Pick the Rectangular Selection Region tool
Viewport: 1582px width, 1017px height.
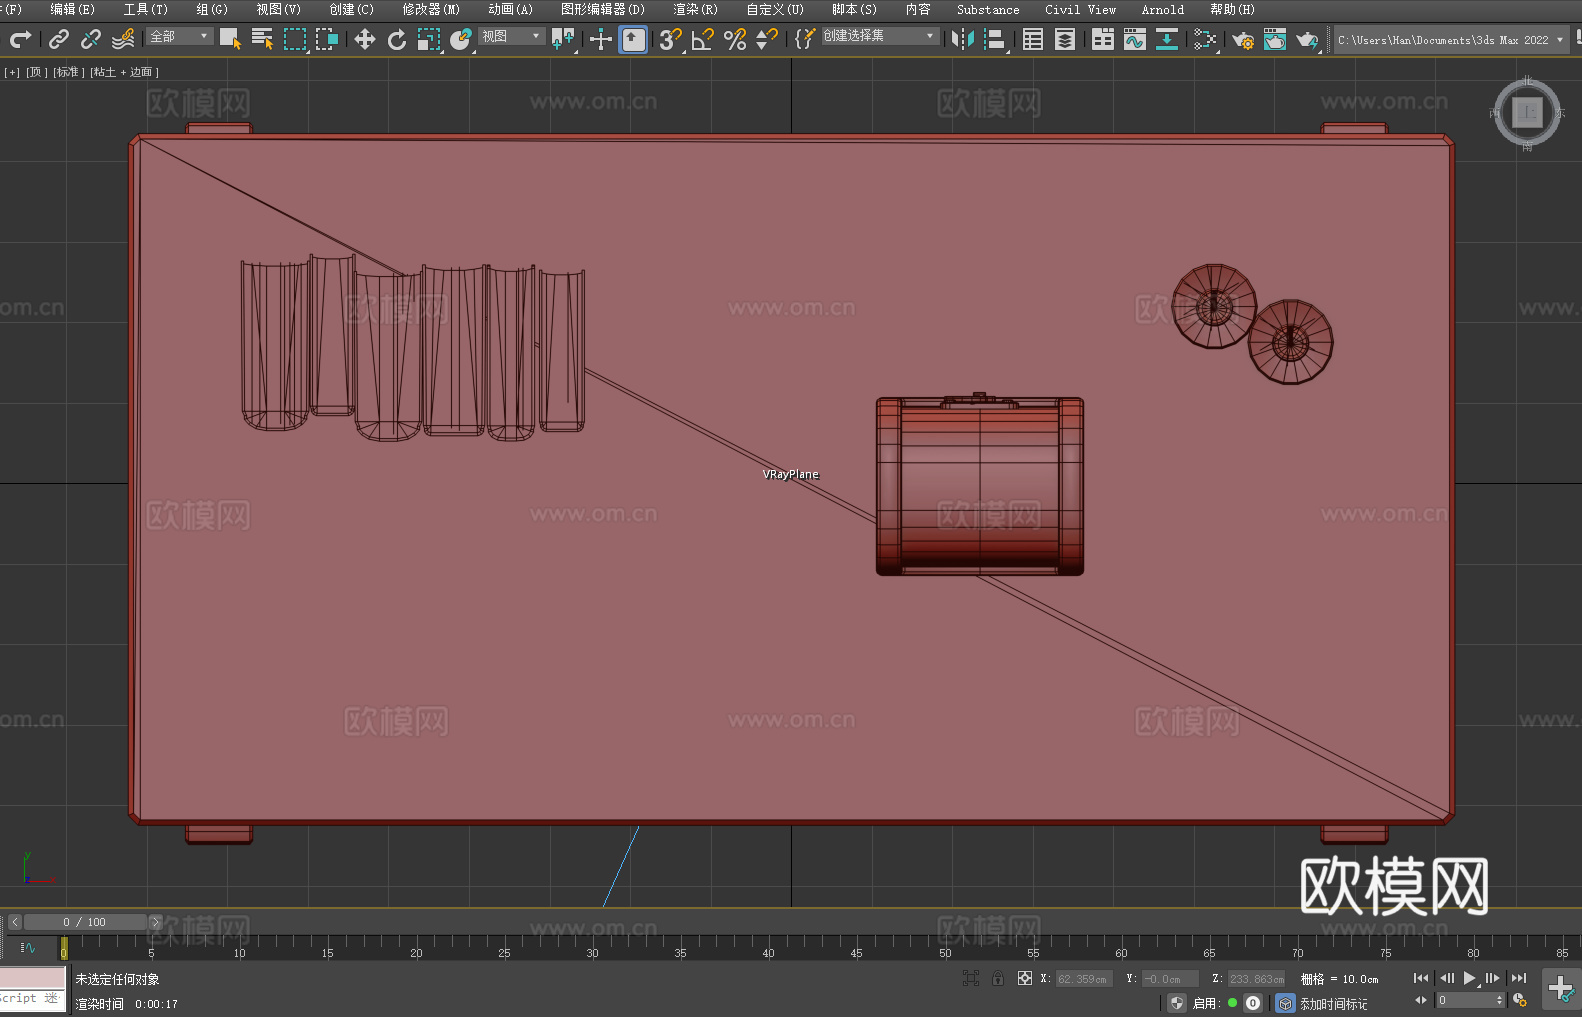pyautogui.click(x=295, y=39)
